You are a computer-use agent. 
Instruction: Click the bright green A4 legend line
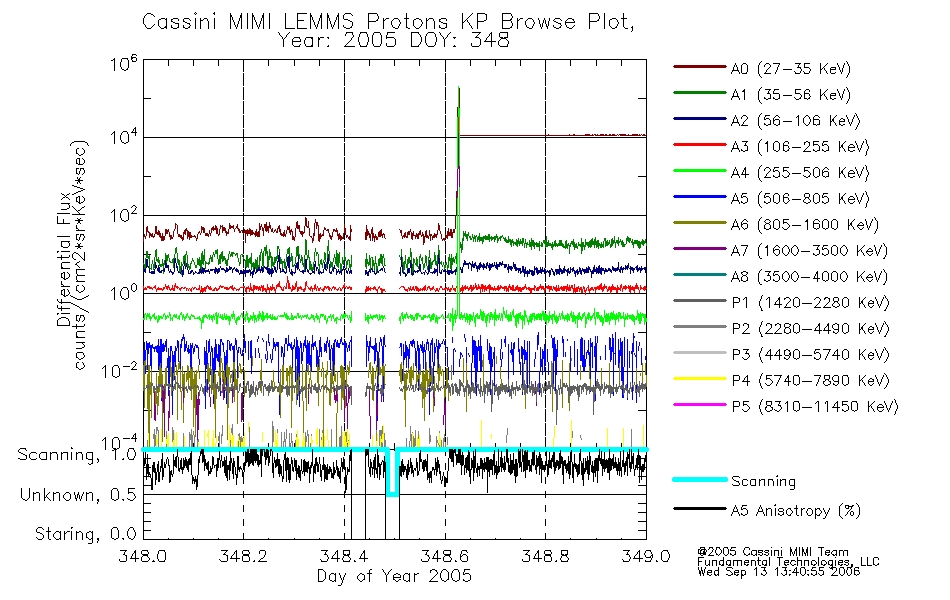point(699,171)
